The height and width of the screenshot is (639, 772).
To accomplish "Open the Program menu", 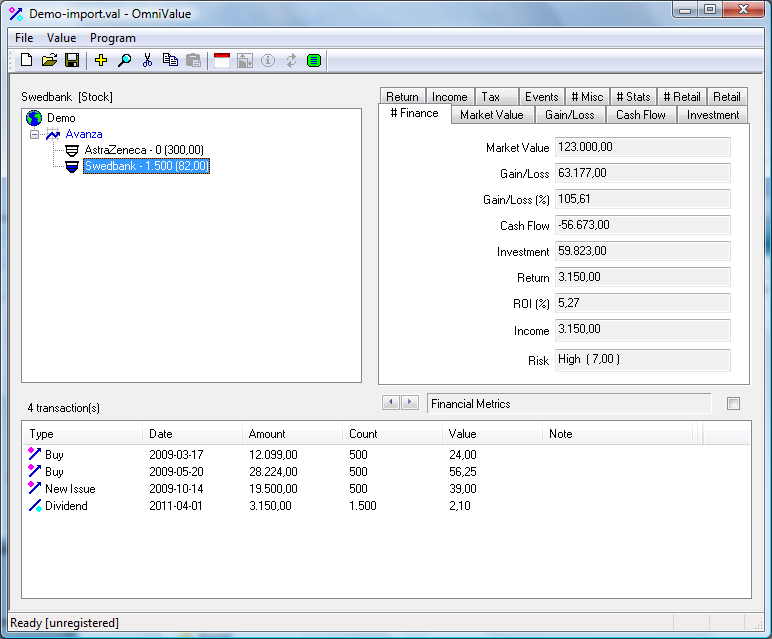I will click(x=113, y=38).
